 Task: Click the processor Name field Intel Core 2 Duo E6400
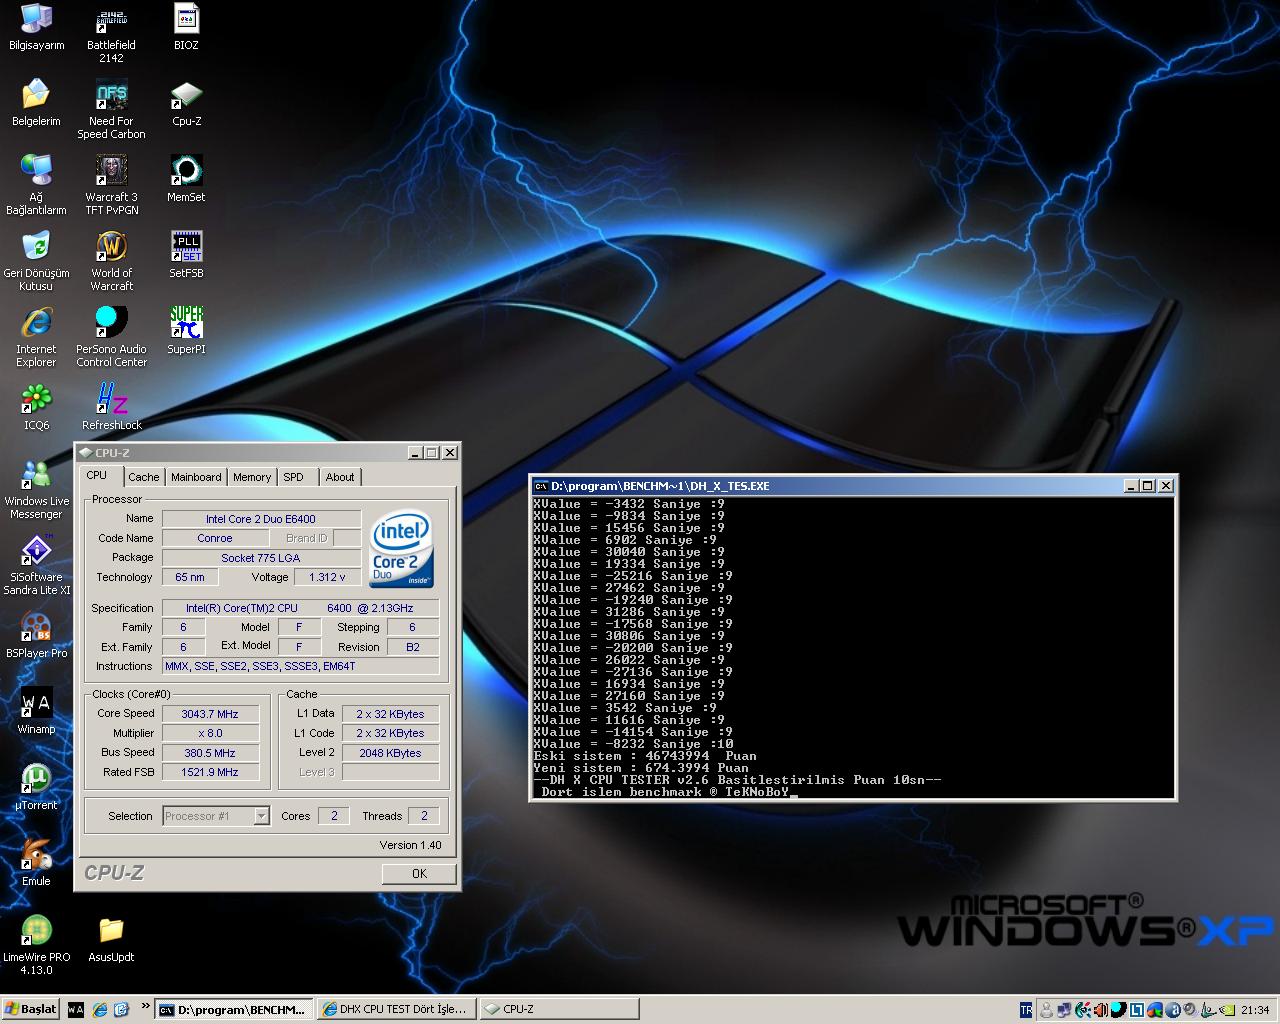(261, 519)
